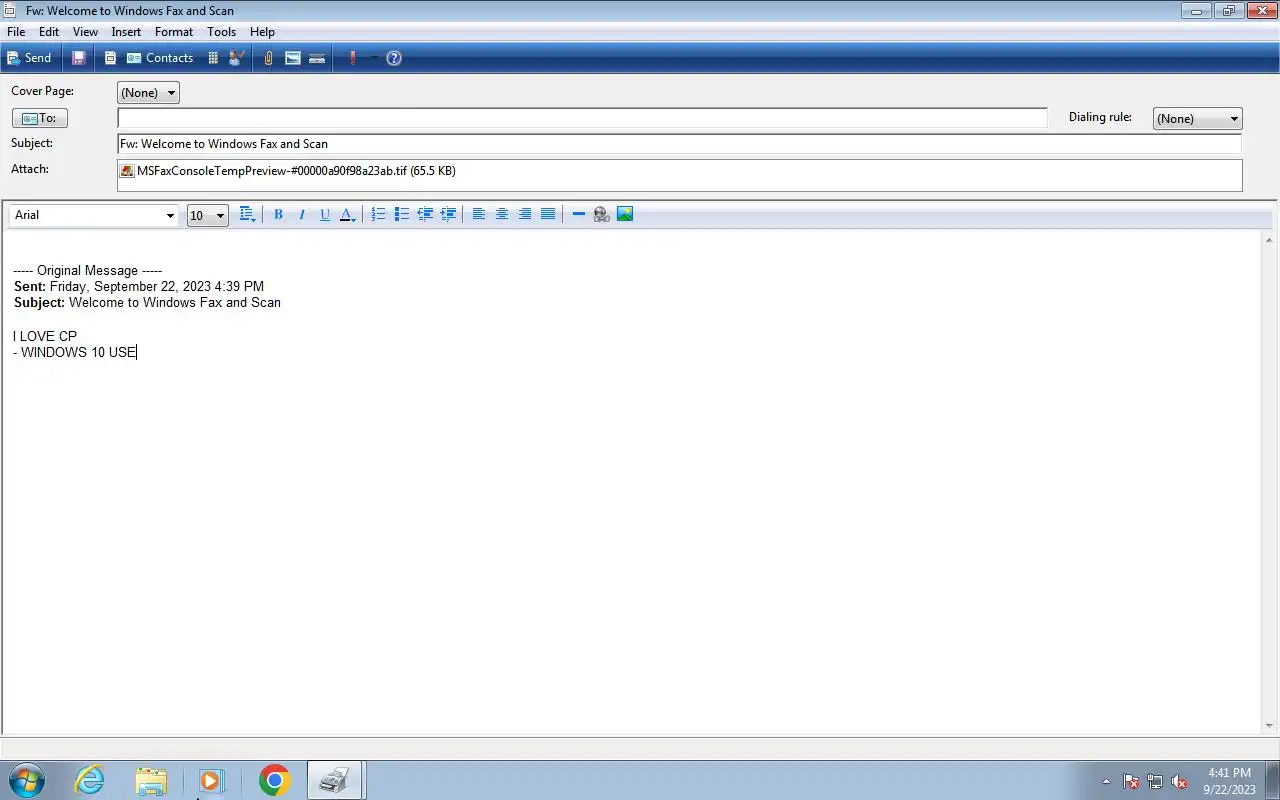The height and width of the screenshot is (800, 1280).
Task: Click the Save floppy disk icon
Action: pos(79,58)
